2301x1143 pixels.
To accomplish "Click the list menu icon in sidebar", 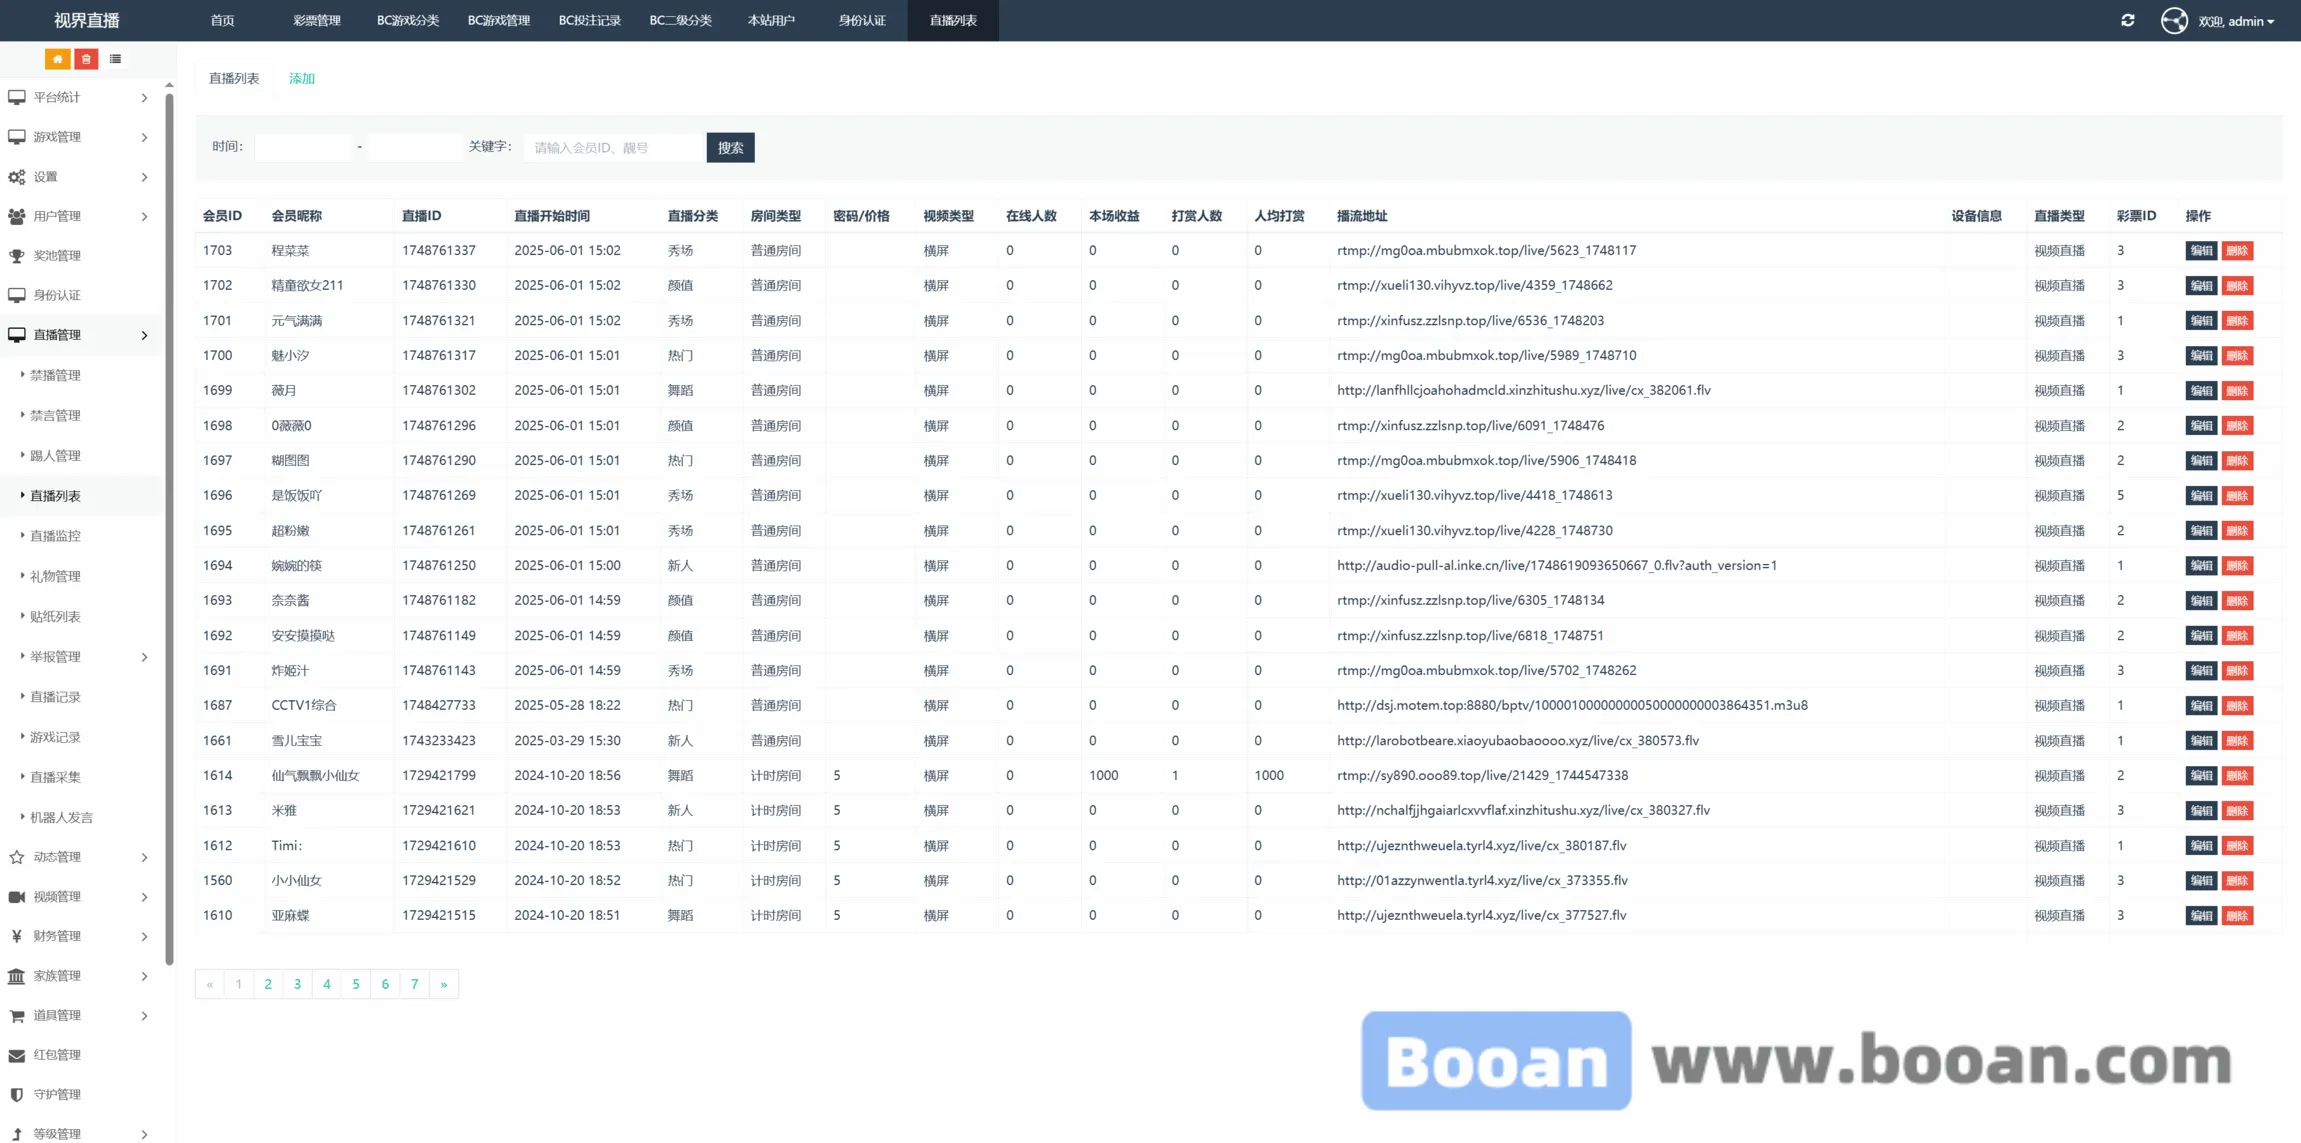I will point(115,59).
